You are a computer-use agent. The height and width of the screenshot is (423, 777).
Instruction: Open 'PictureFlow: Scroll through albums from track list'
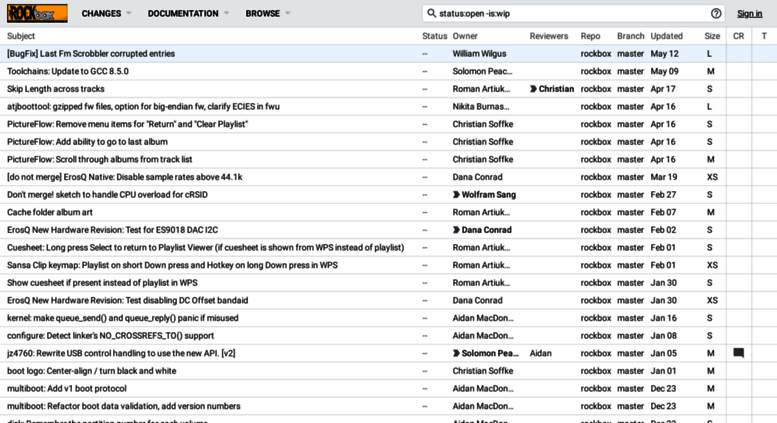click(100, 159)
